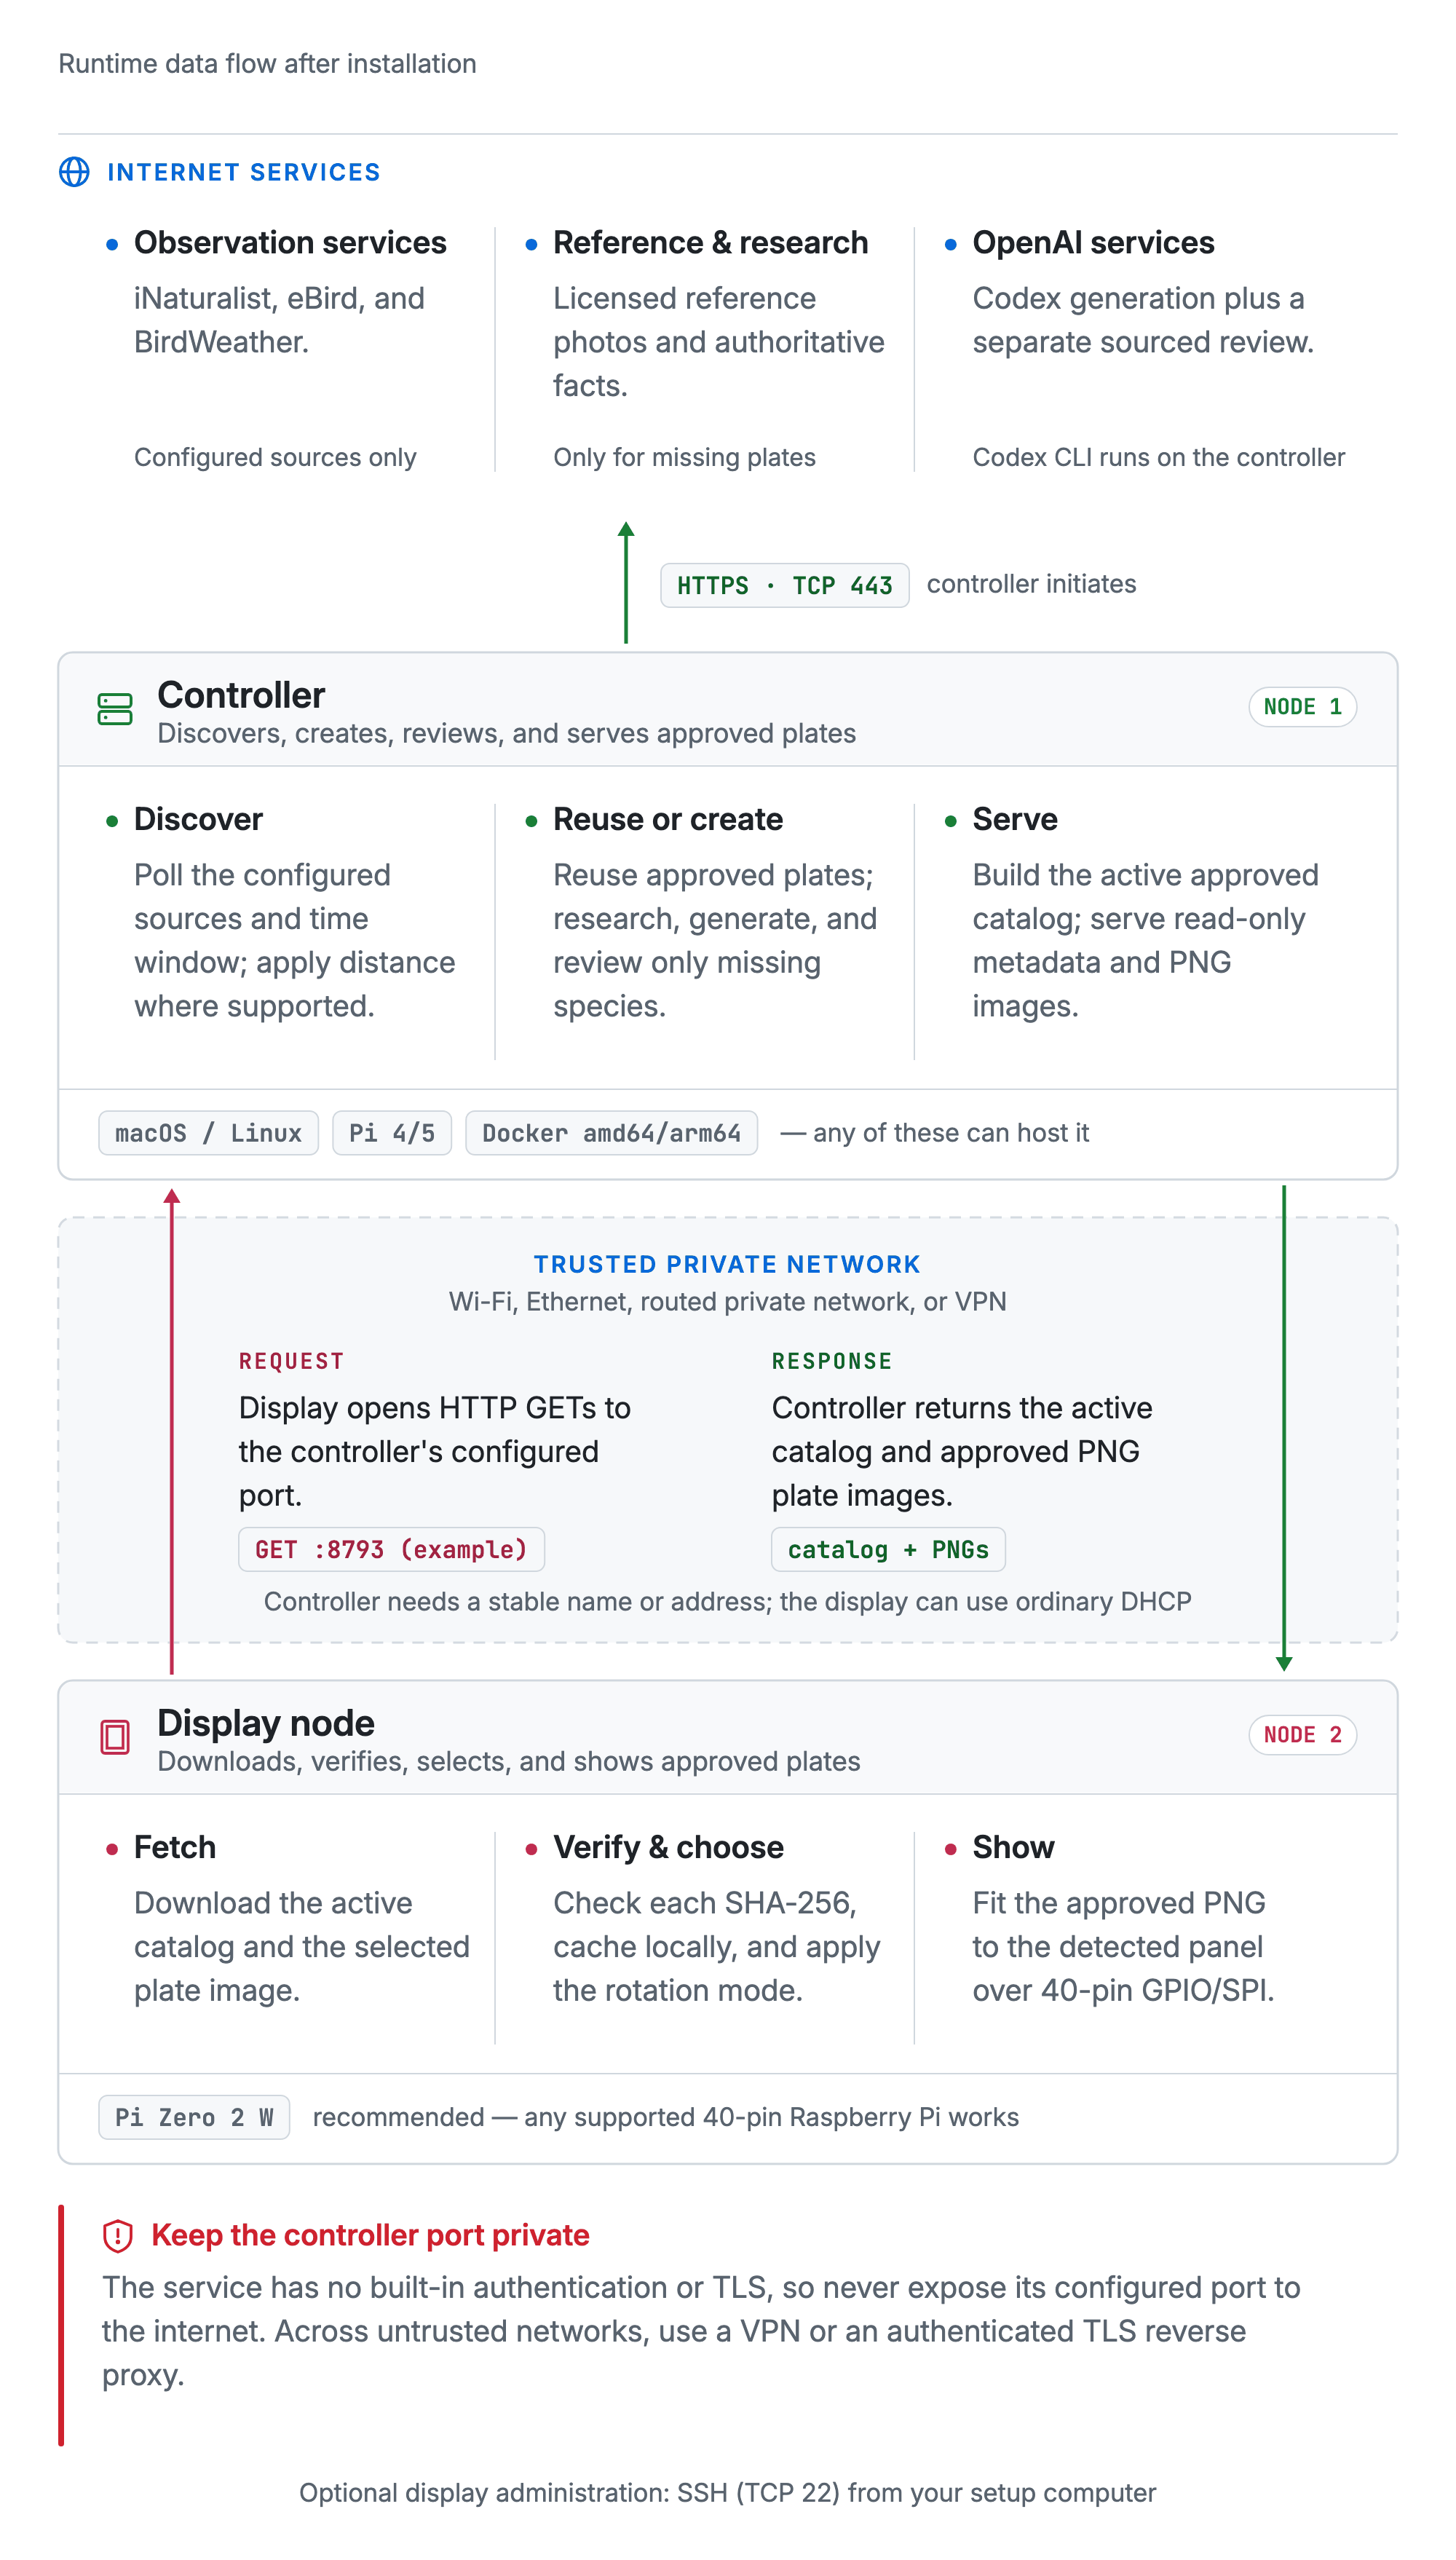The image size is (1456, 2560).
Task: Select the macOS / Linux tag
Action: click(x=208, y=1133)
